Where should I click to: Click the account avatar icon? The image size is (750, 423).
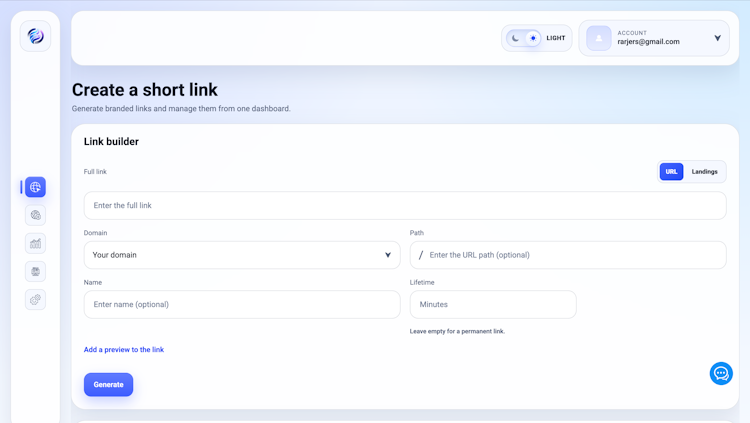(x=599, y=38)
